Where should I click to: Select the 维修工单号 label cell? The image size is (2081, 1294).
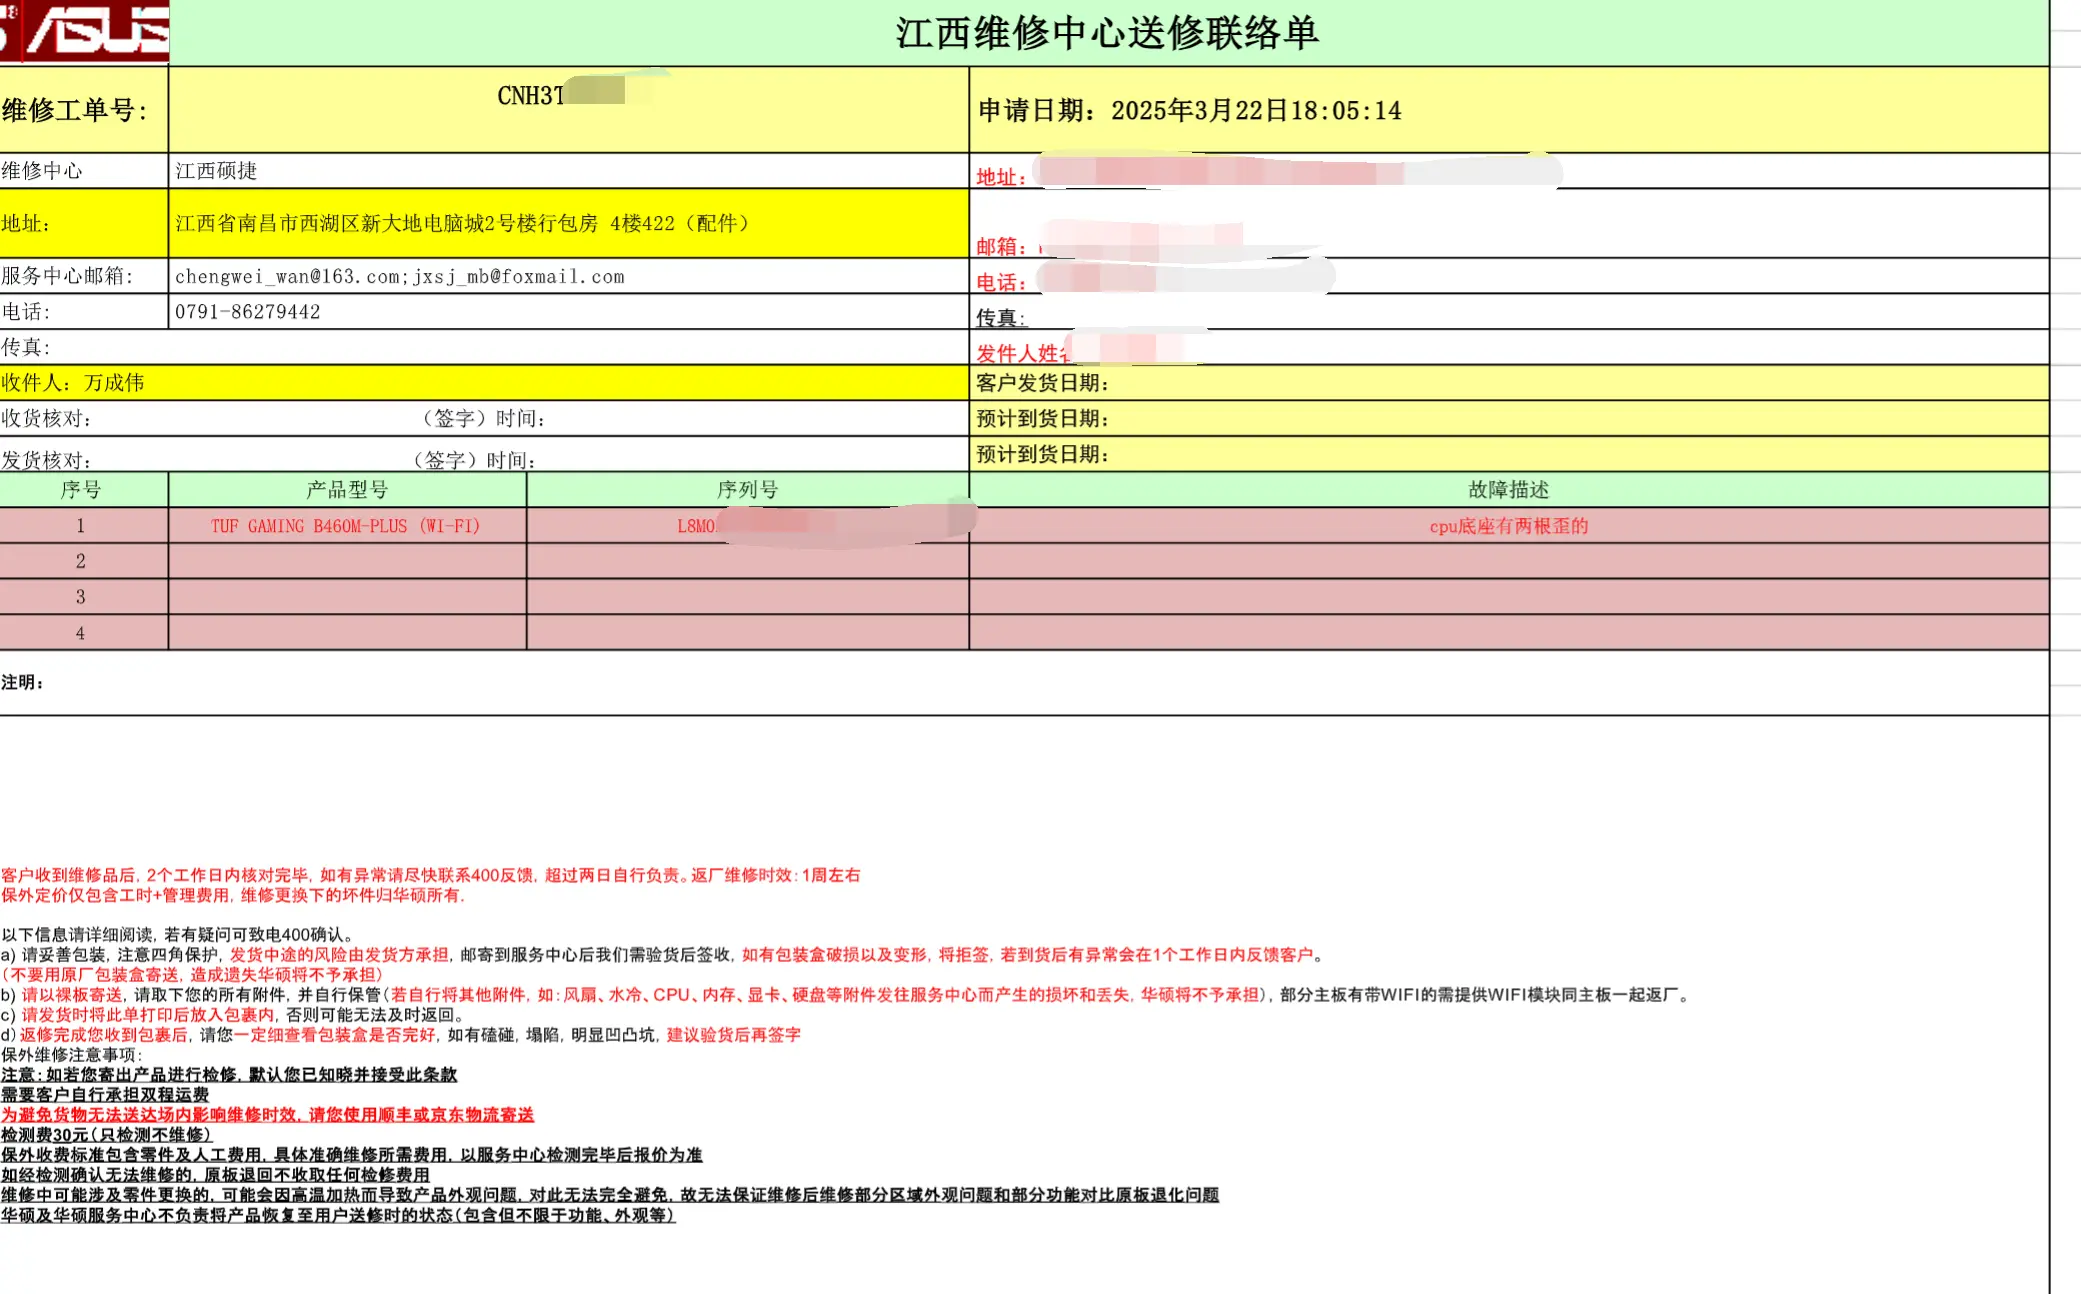(84, 110)
